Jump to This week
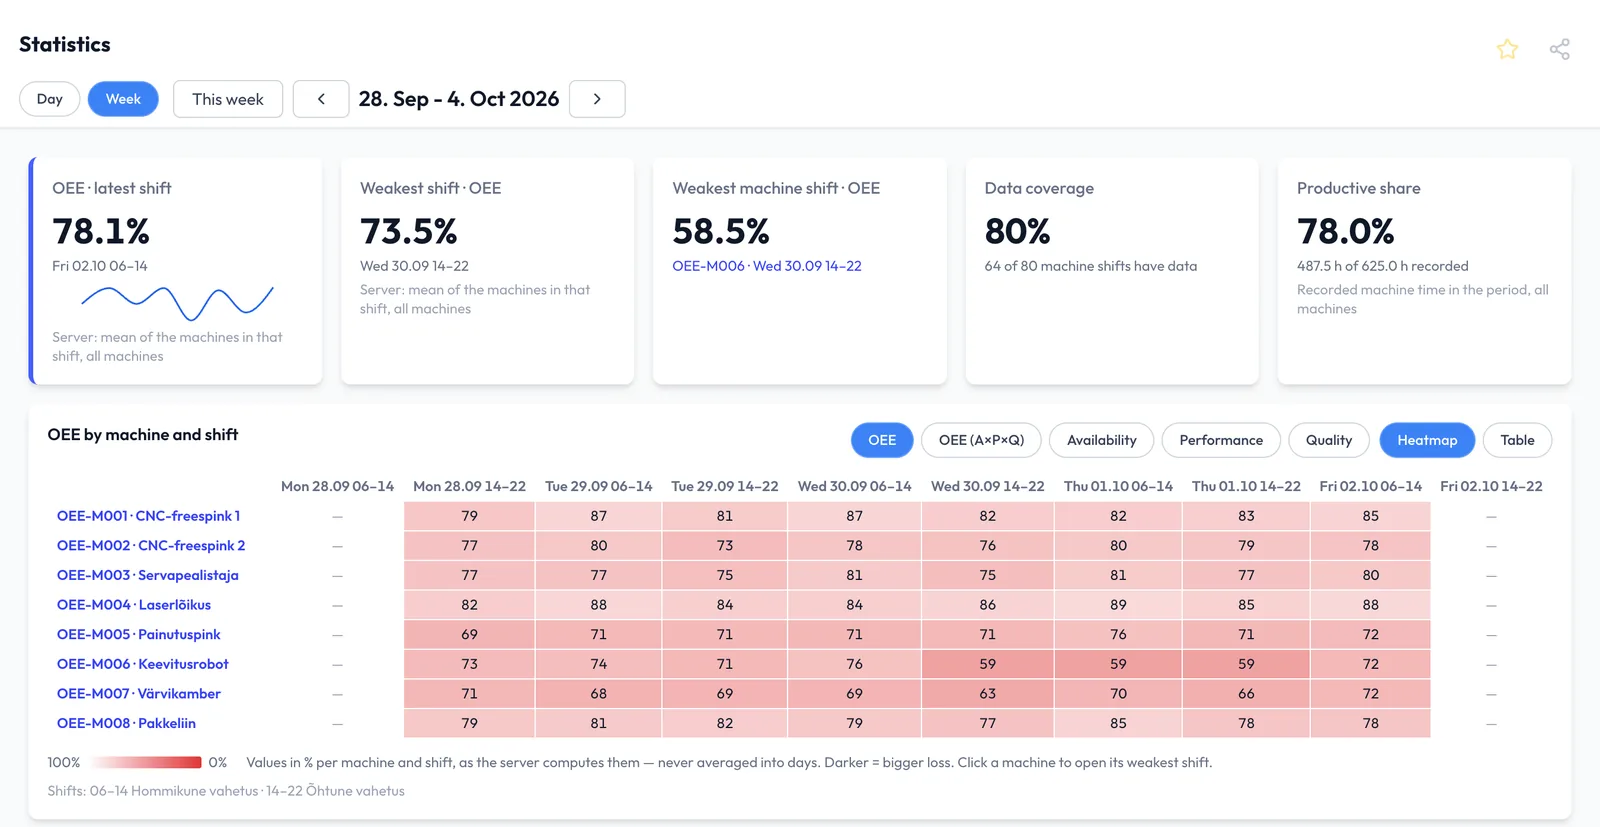The image size is (1600, 827). point(228,99)
